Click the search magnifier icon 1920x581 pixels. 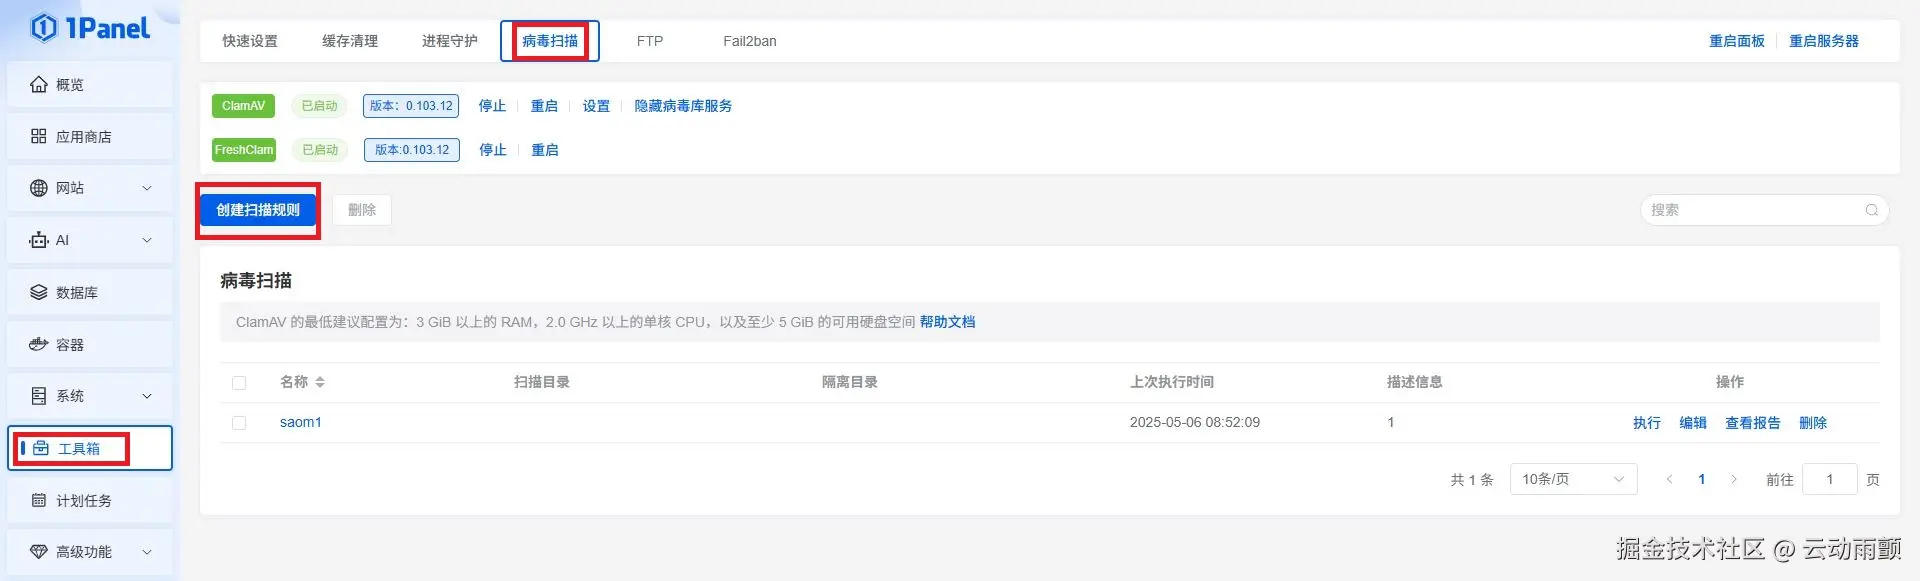tap(1871, 210)
